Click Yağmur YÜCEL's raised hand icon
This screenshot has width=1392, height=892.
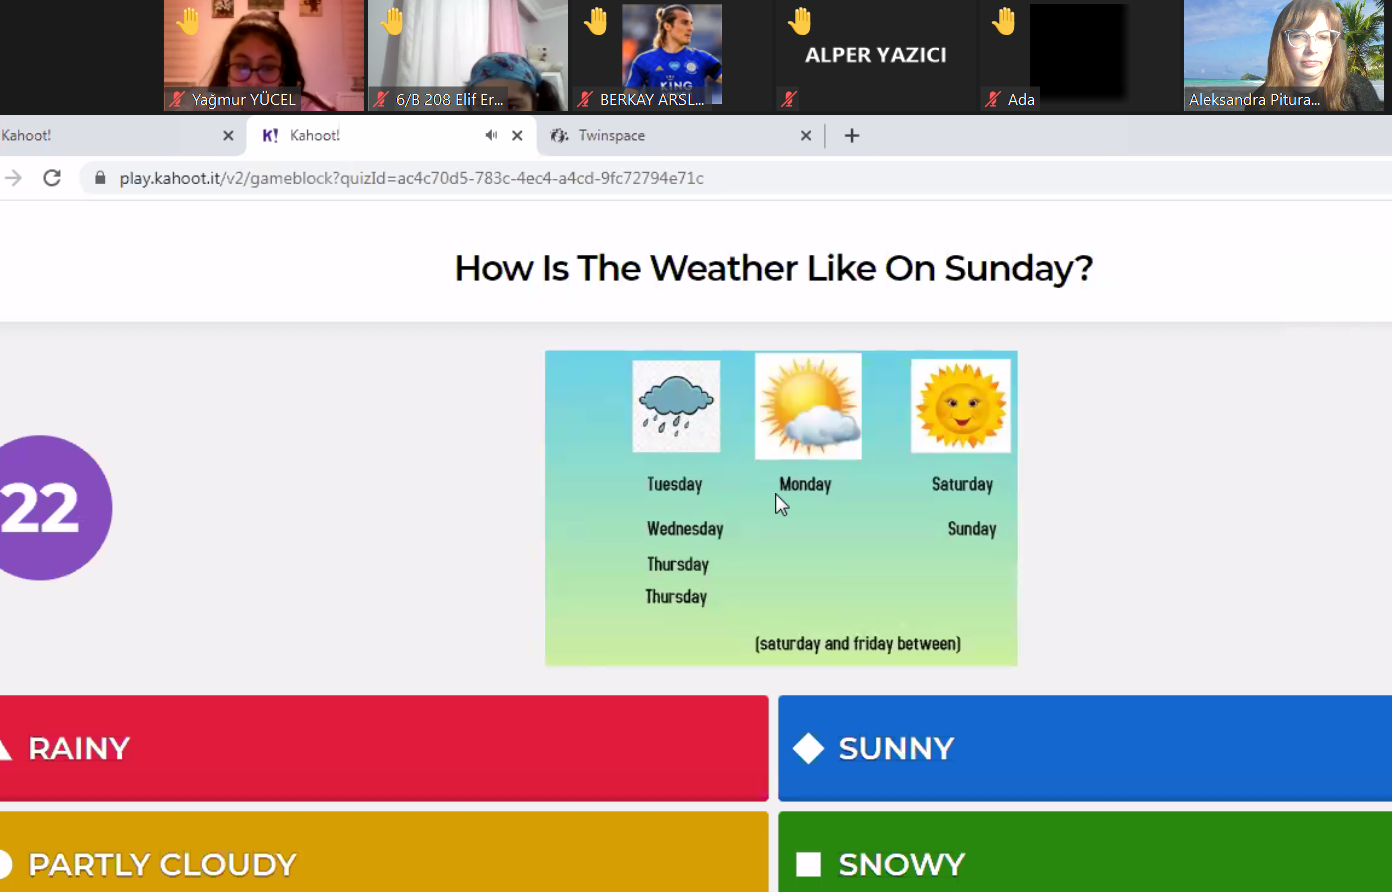188,21
